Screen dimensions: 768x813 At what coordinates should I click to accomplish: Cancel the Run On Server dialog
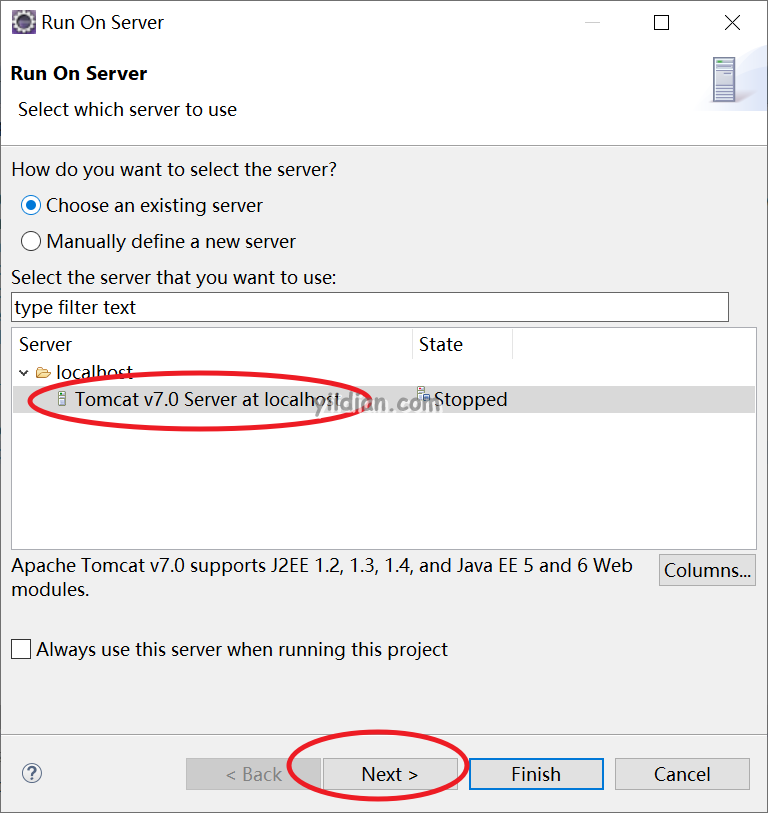(x=682, y=774)
